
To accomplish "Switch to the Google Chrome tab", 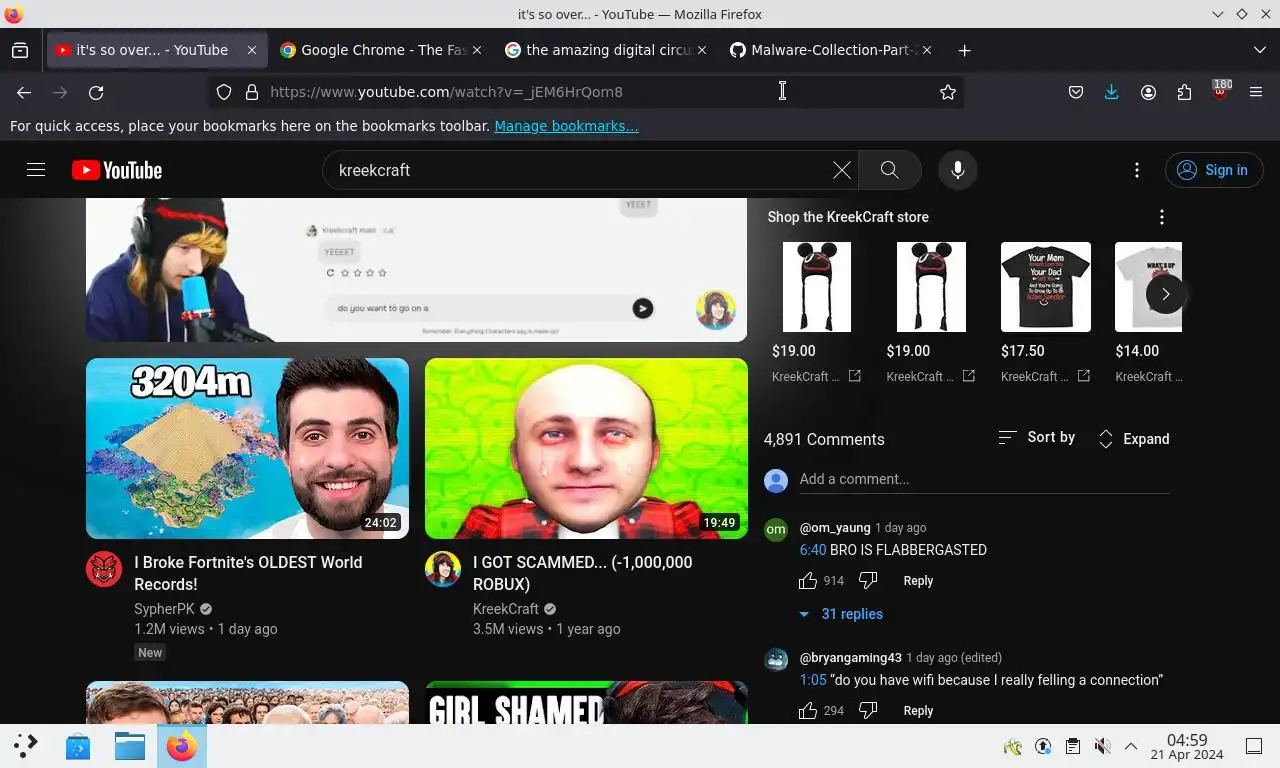I will tap(383, 50).
